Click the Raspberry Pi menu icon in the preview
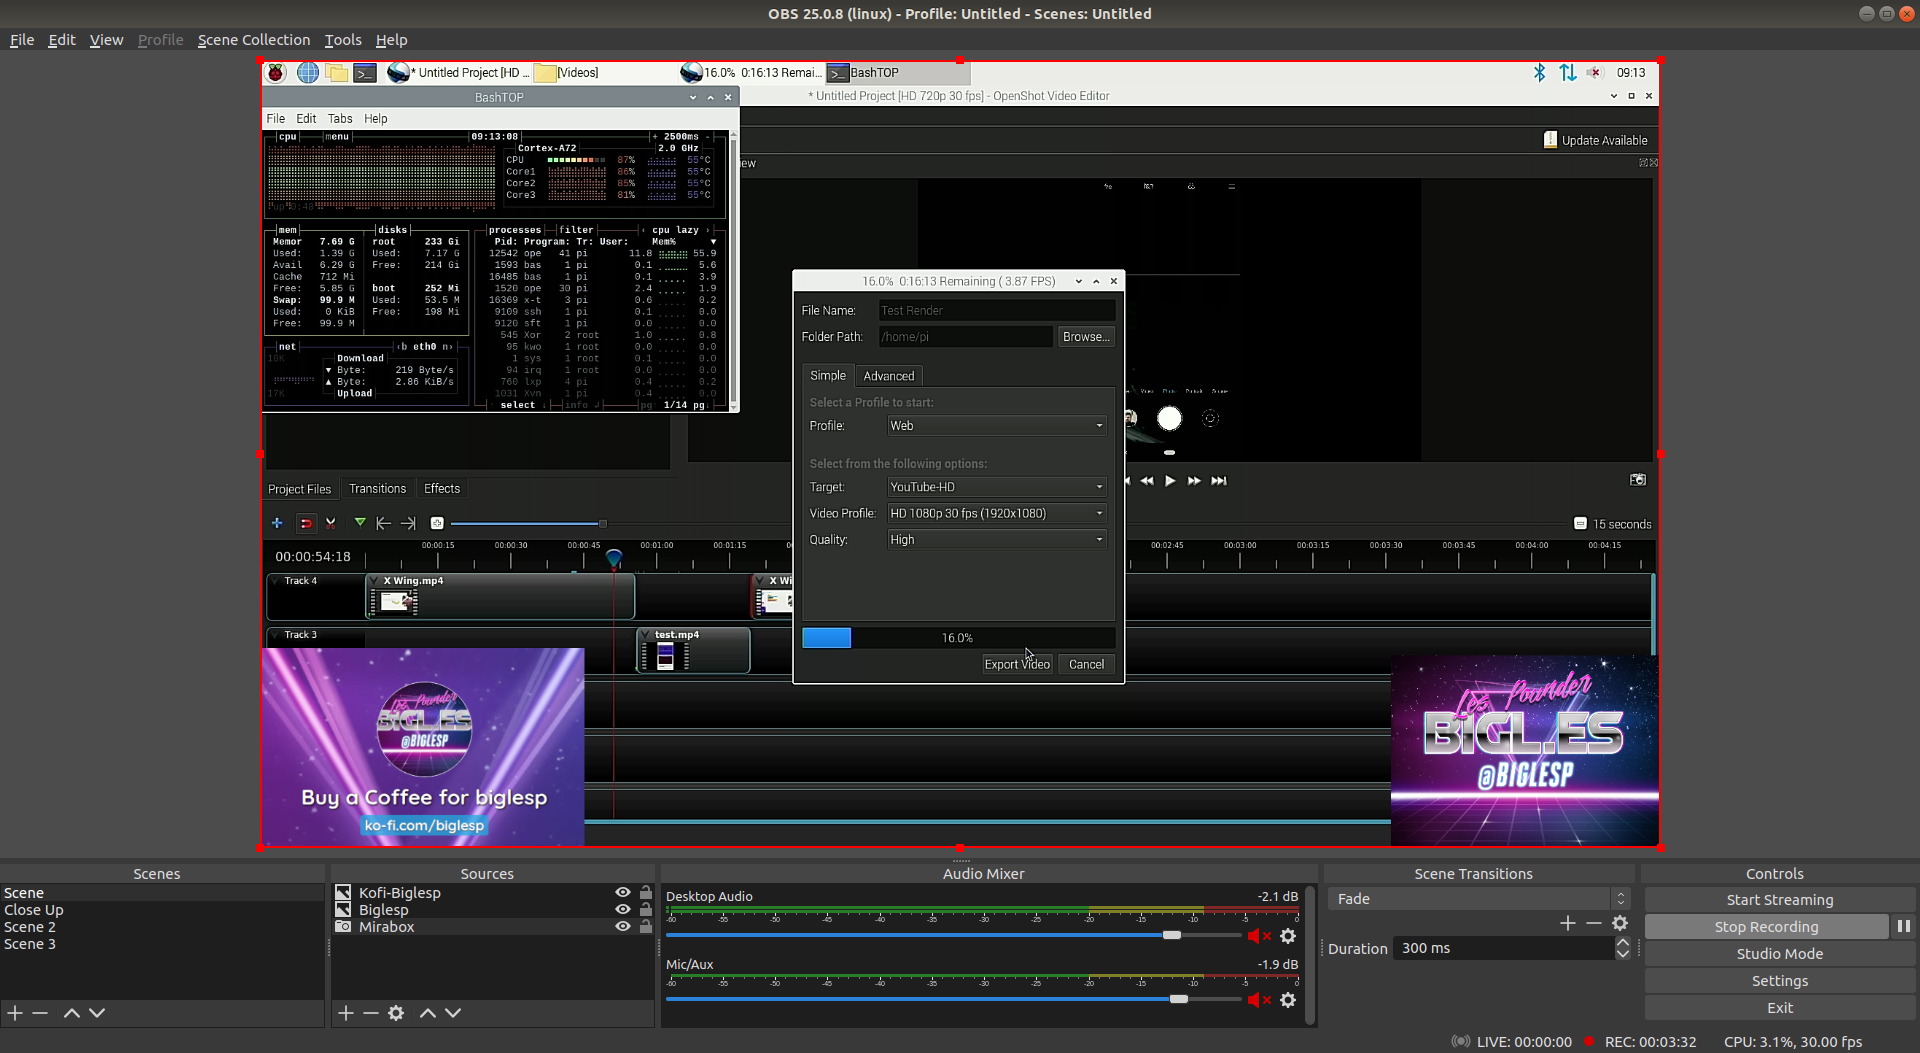1920x1053 pixels. (x=276, y=72)
